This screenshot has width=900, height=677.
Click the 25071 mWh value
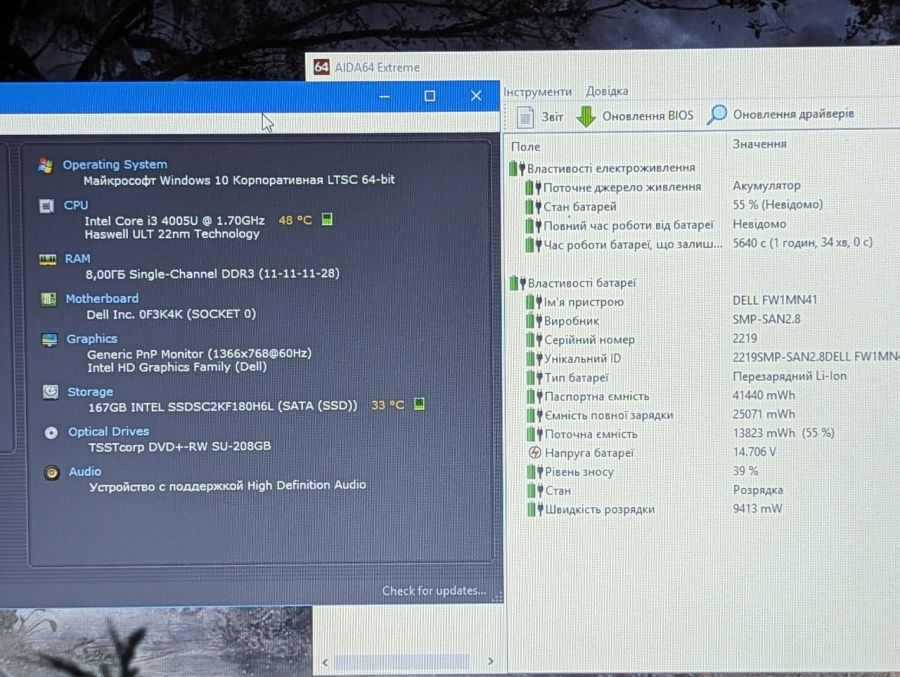point(763,414)
